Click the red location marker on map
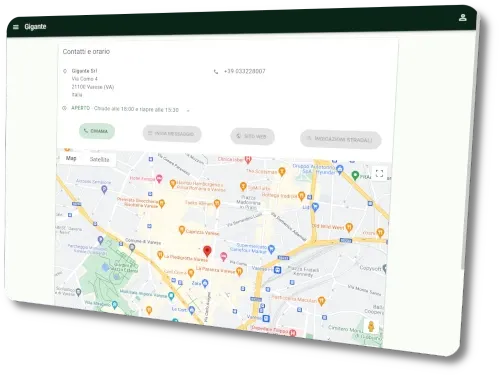Image resolution: width=500 pixels, height=377 pixels. 207,251
